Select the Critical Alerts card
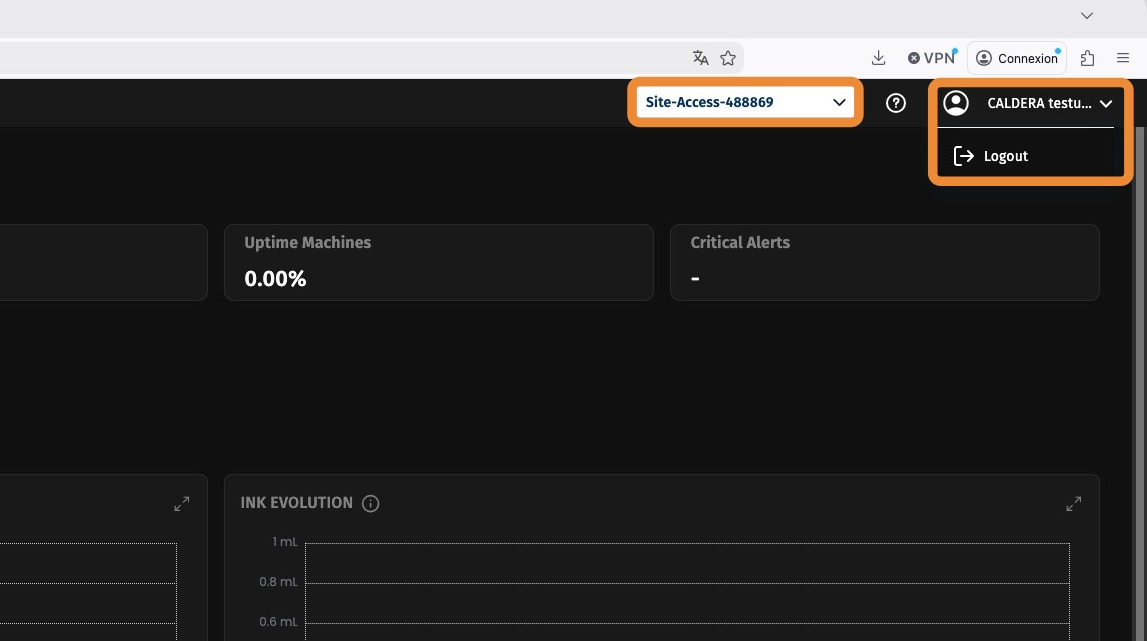The image size is (1147, 641). tap(884, 263)
